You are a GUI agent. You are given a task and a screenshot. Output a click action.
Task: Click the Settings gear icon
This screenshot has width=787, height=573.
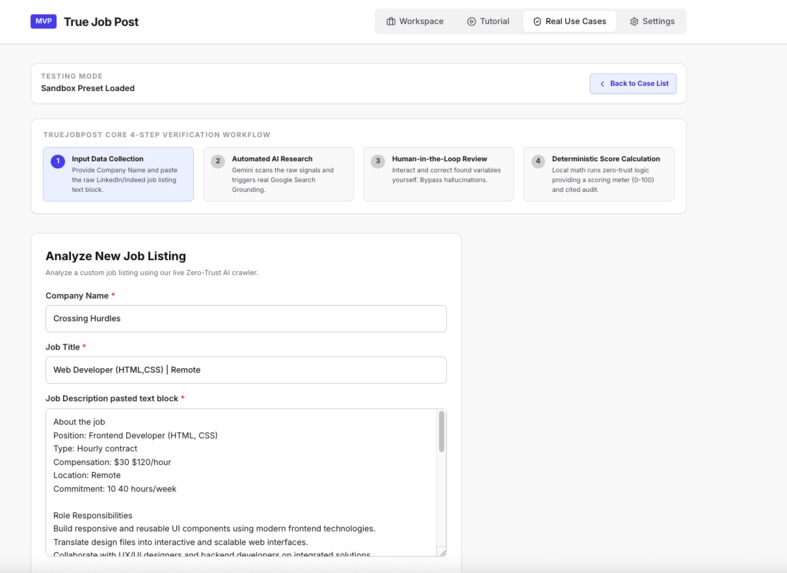pyautogui.click(x=634, y=22)
